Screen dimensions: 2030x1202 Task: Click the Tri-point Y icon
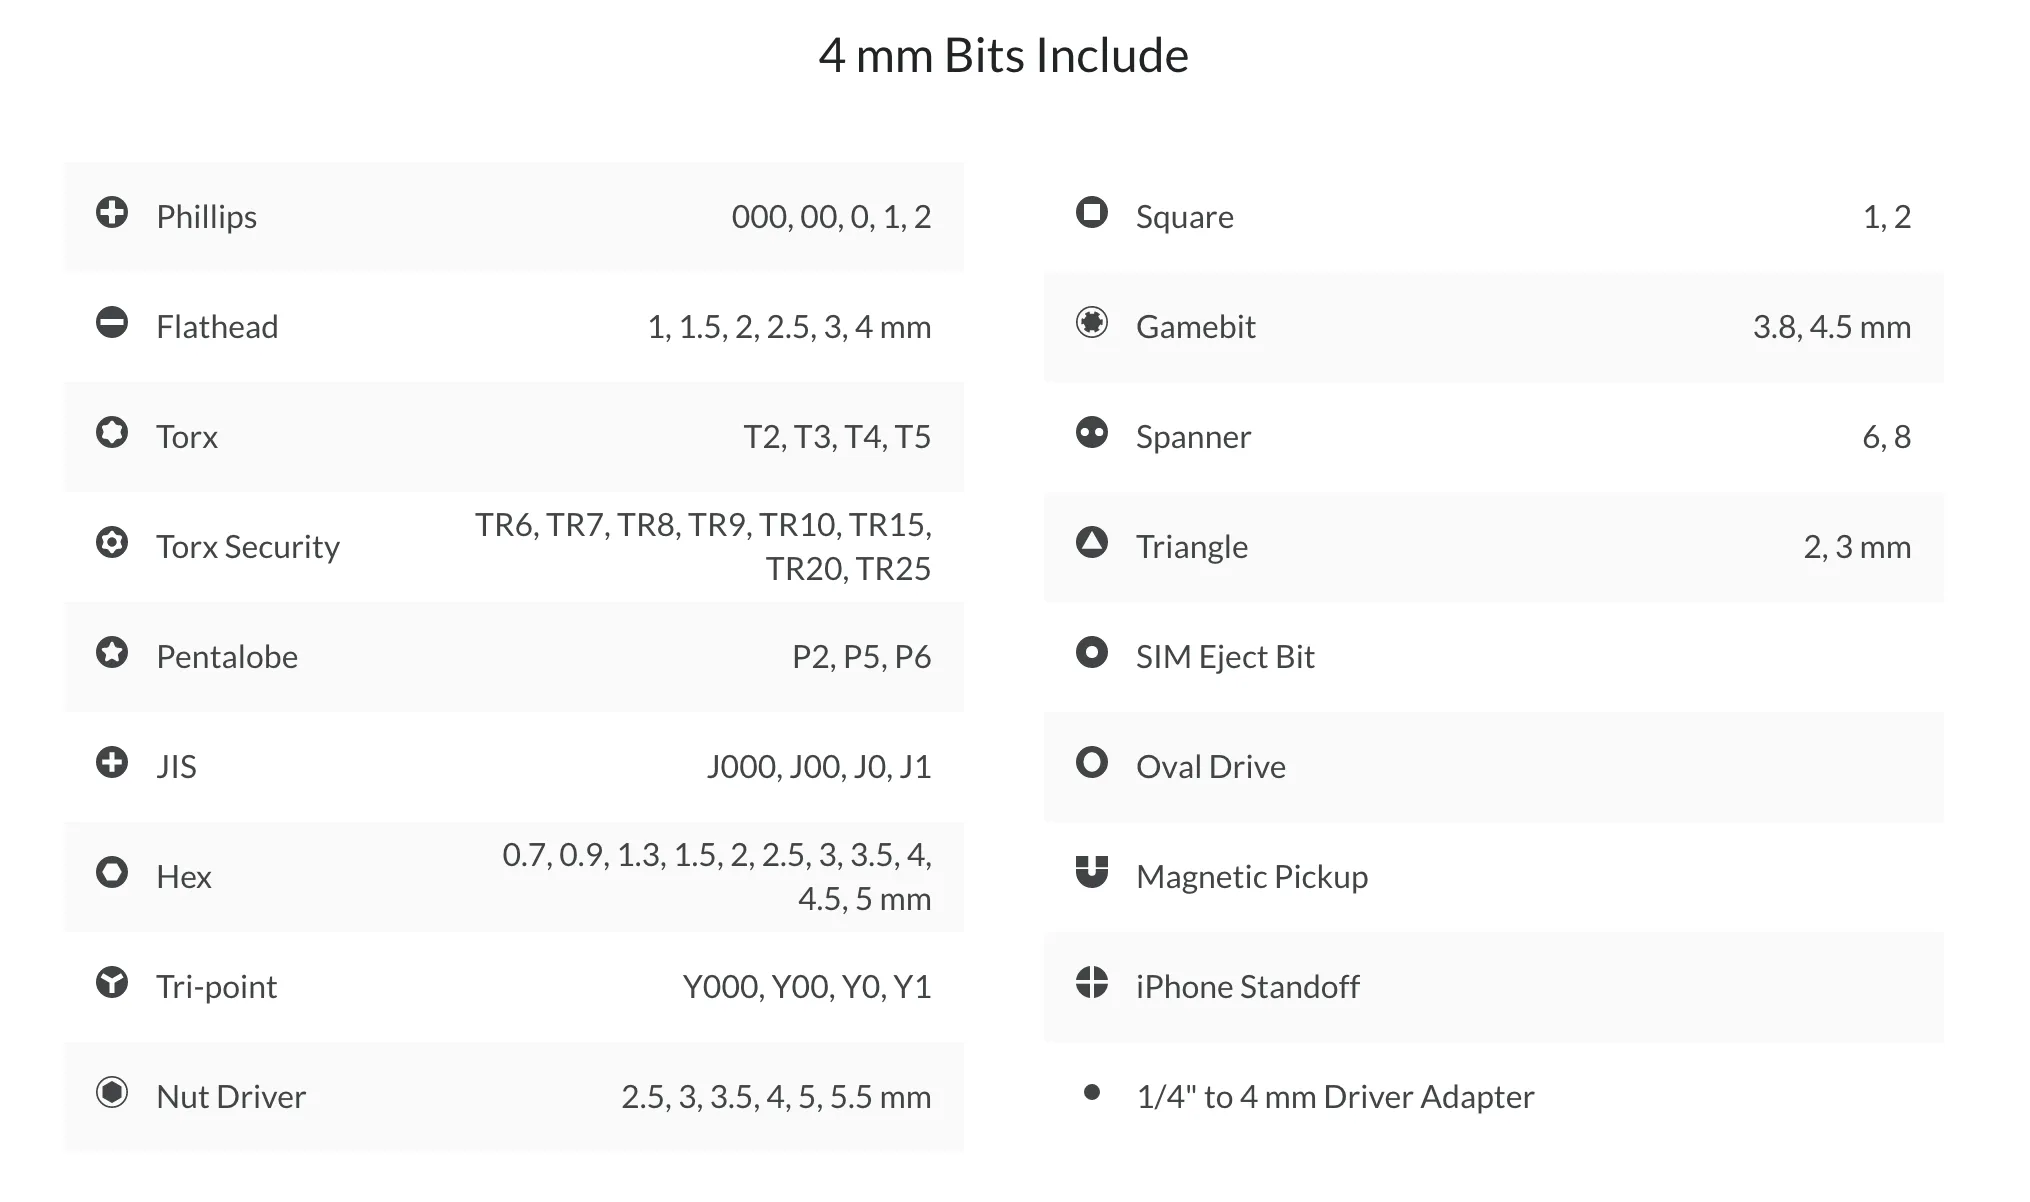[x=112, y=982]
